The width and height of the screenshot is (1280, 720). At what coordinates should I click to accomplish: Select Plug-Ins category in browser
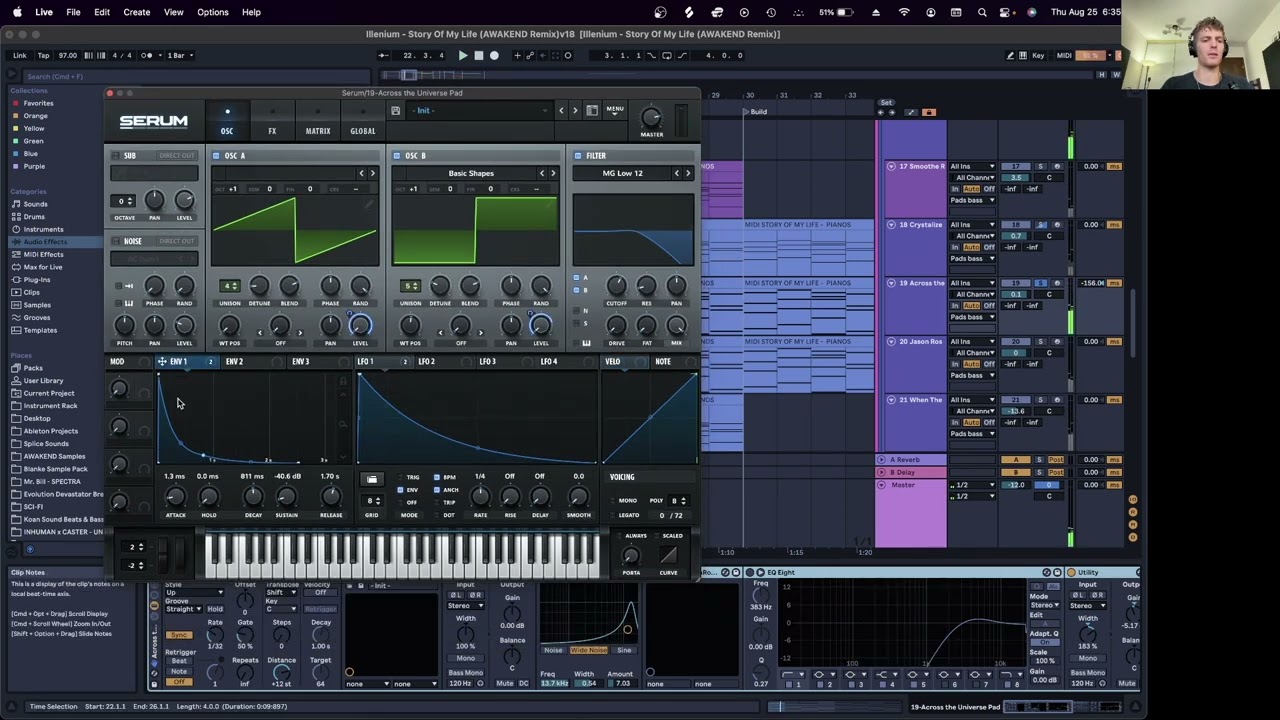[x=37, y=280]
